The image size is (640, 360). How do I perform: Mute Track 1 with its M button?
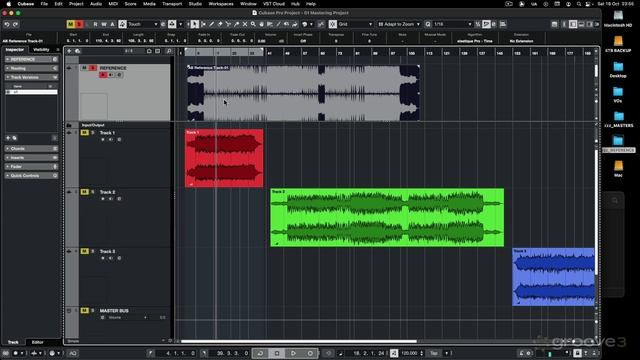point(84,133)
